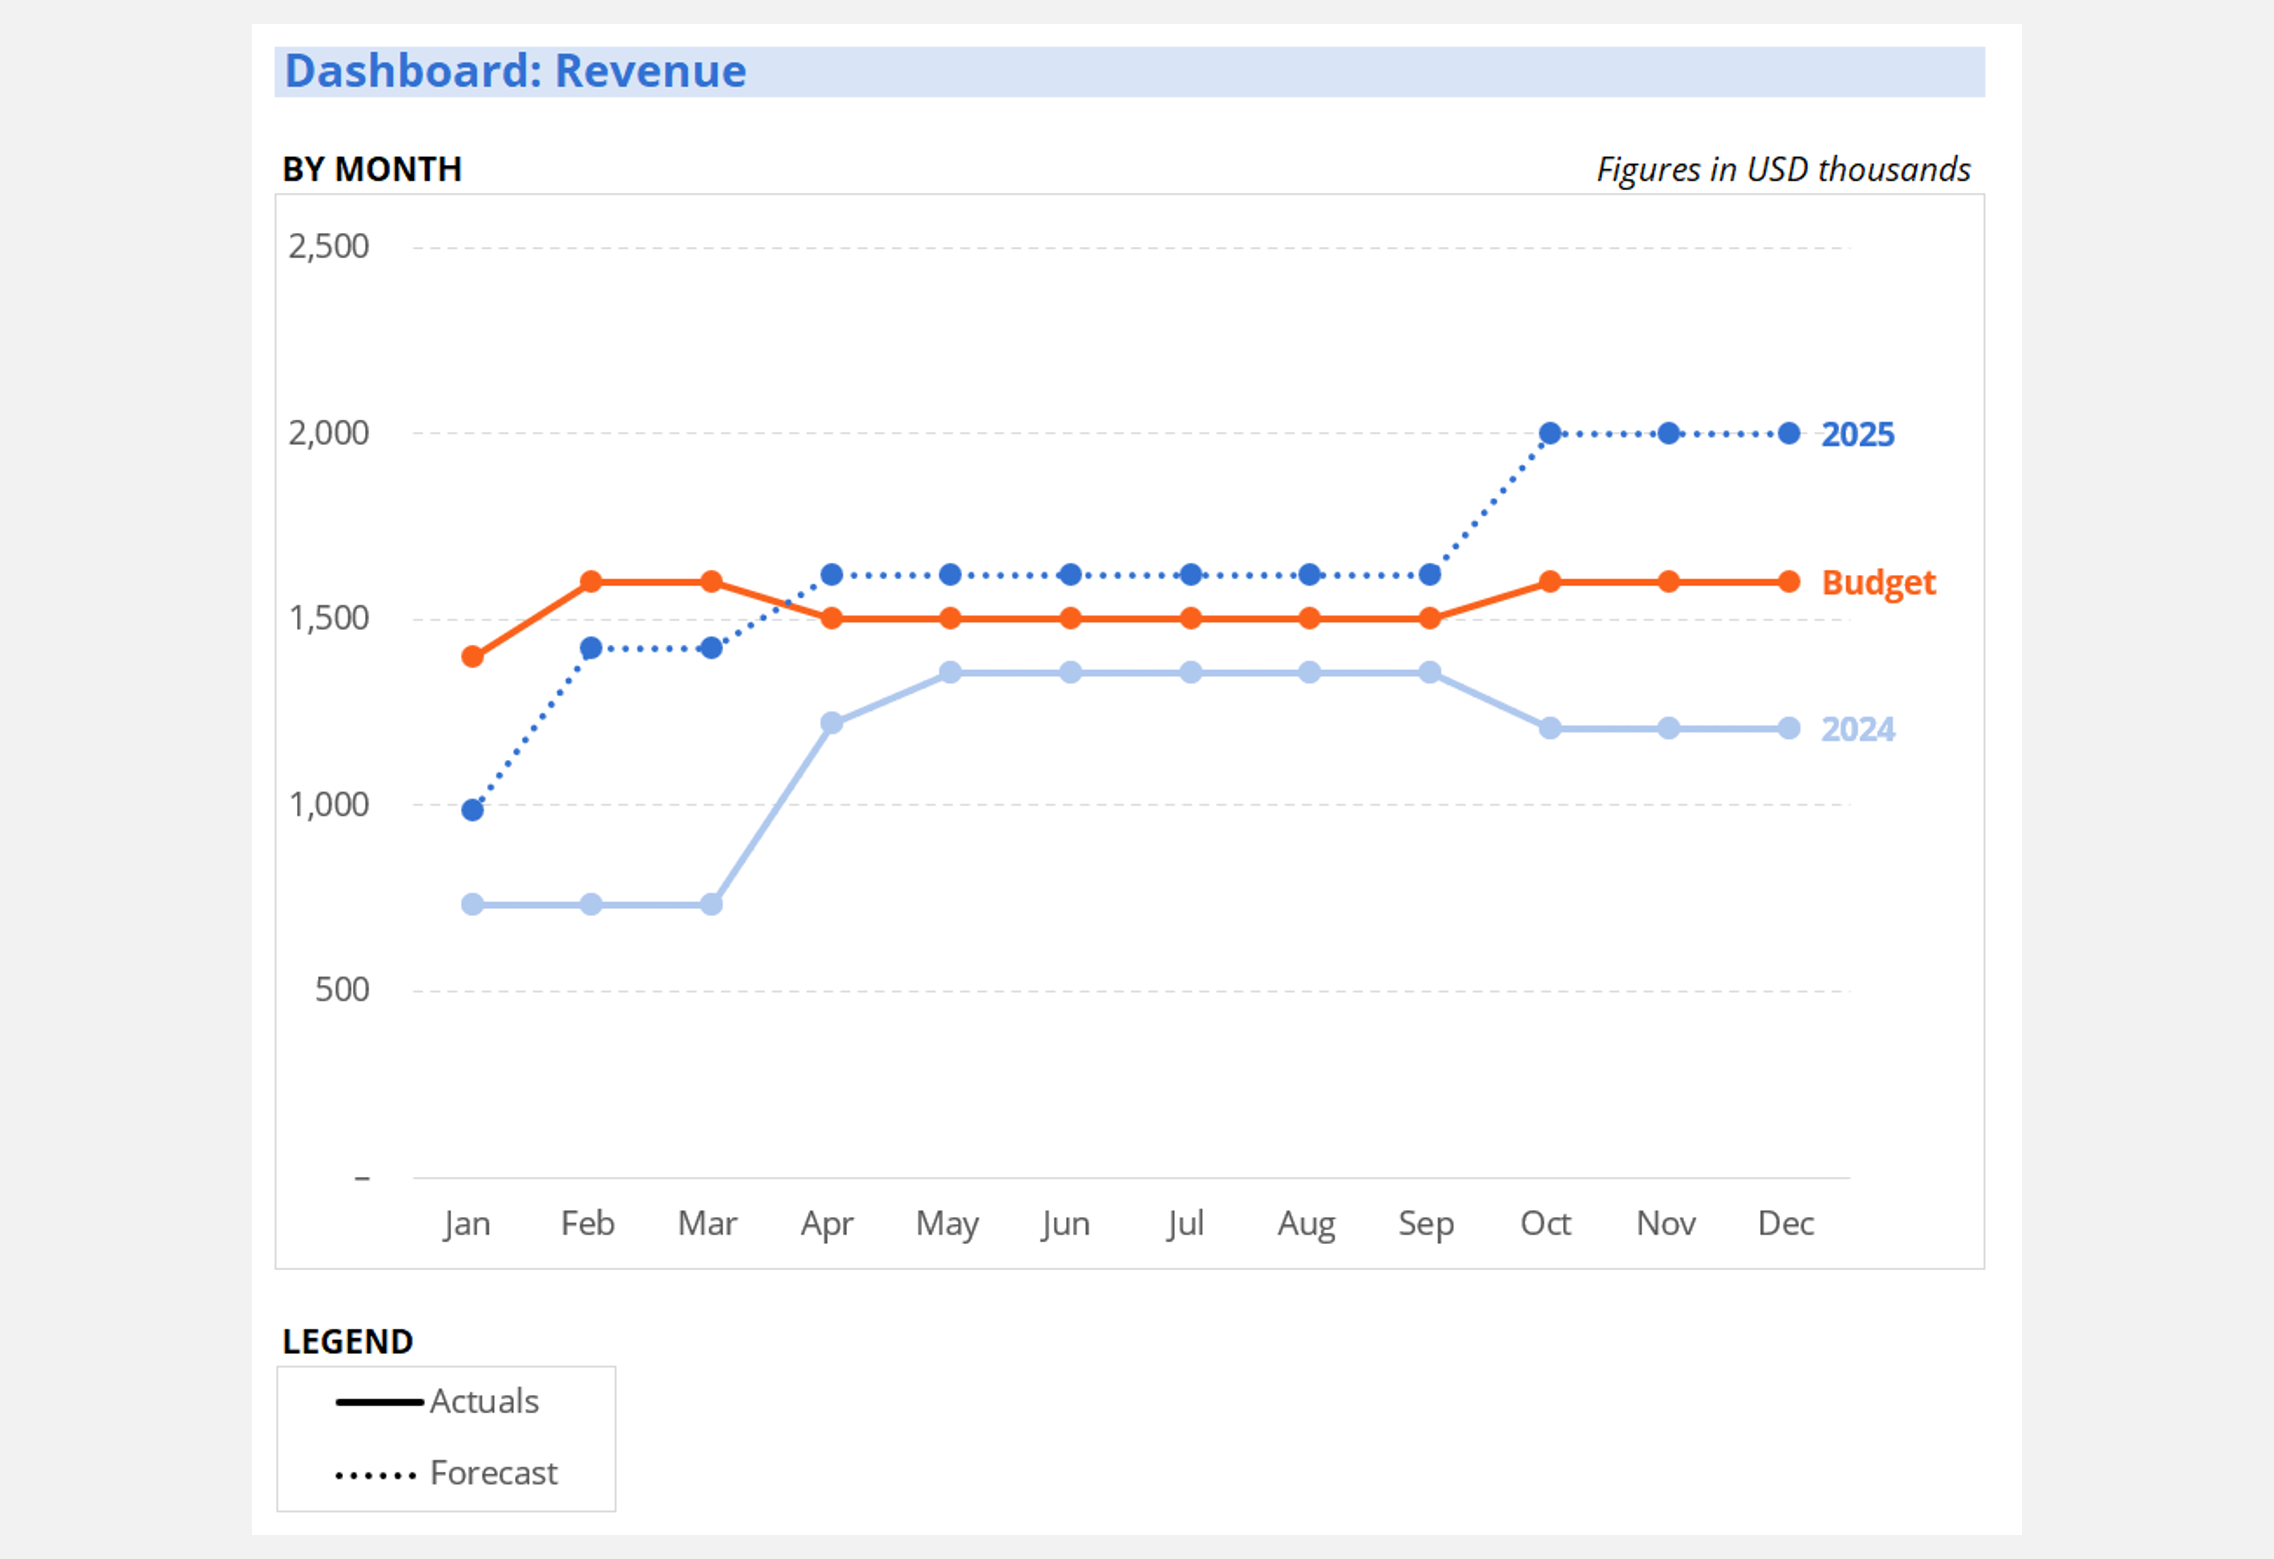Click the Figures in USD thousands note
Viewport: 2274px width, 1559px height.
[x=1782, y=169]
